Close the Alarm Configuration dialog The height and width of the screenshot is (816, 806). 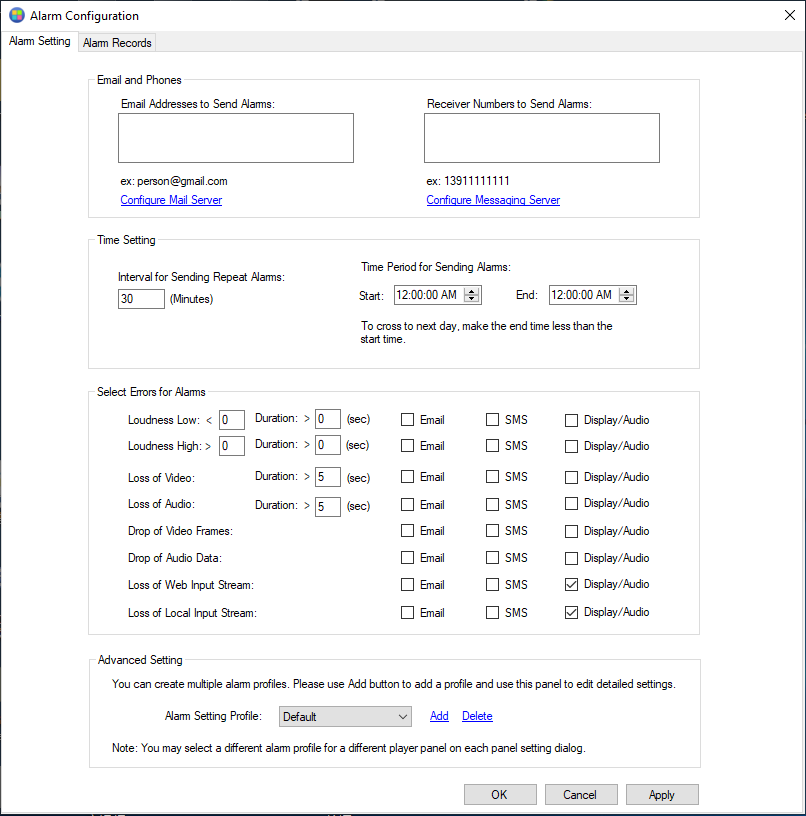tap(789, 15)
